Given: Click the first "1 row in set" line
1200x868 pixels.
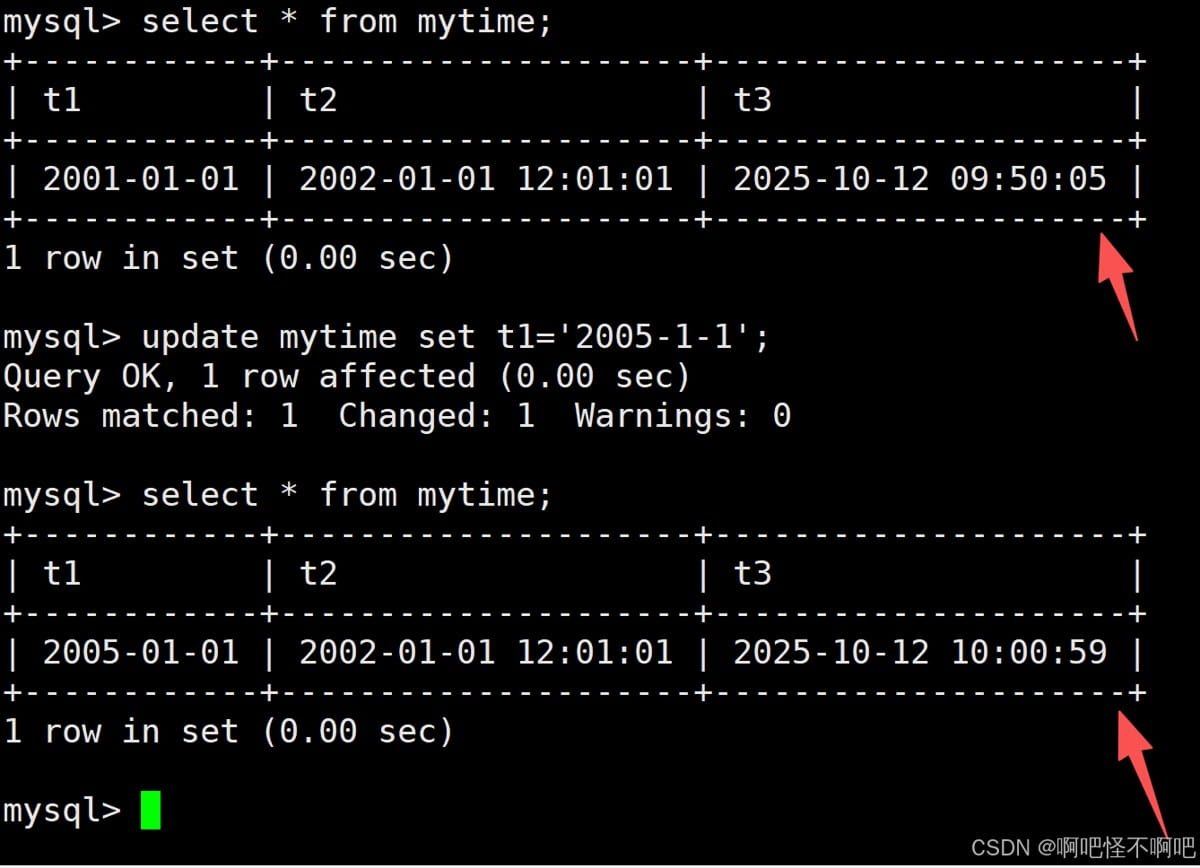Looking at the screenshot, I should click(228, 258).
